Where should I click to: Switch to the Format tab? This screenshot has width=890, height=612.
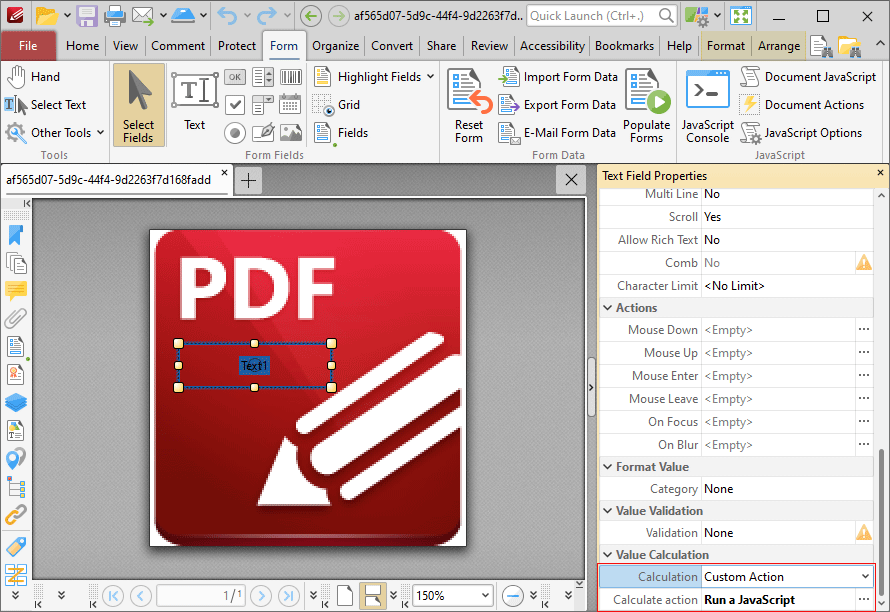pos(725,45)
